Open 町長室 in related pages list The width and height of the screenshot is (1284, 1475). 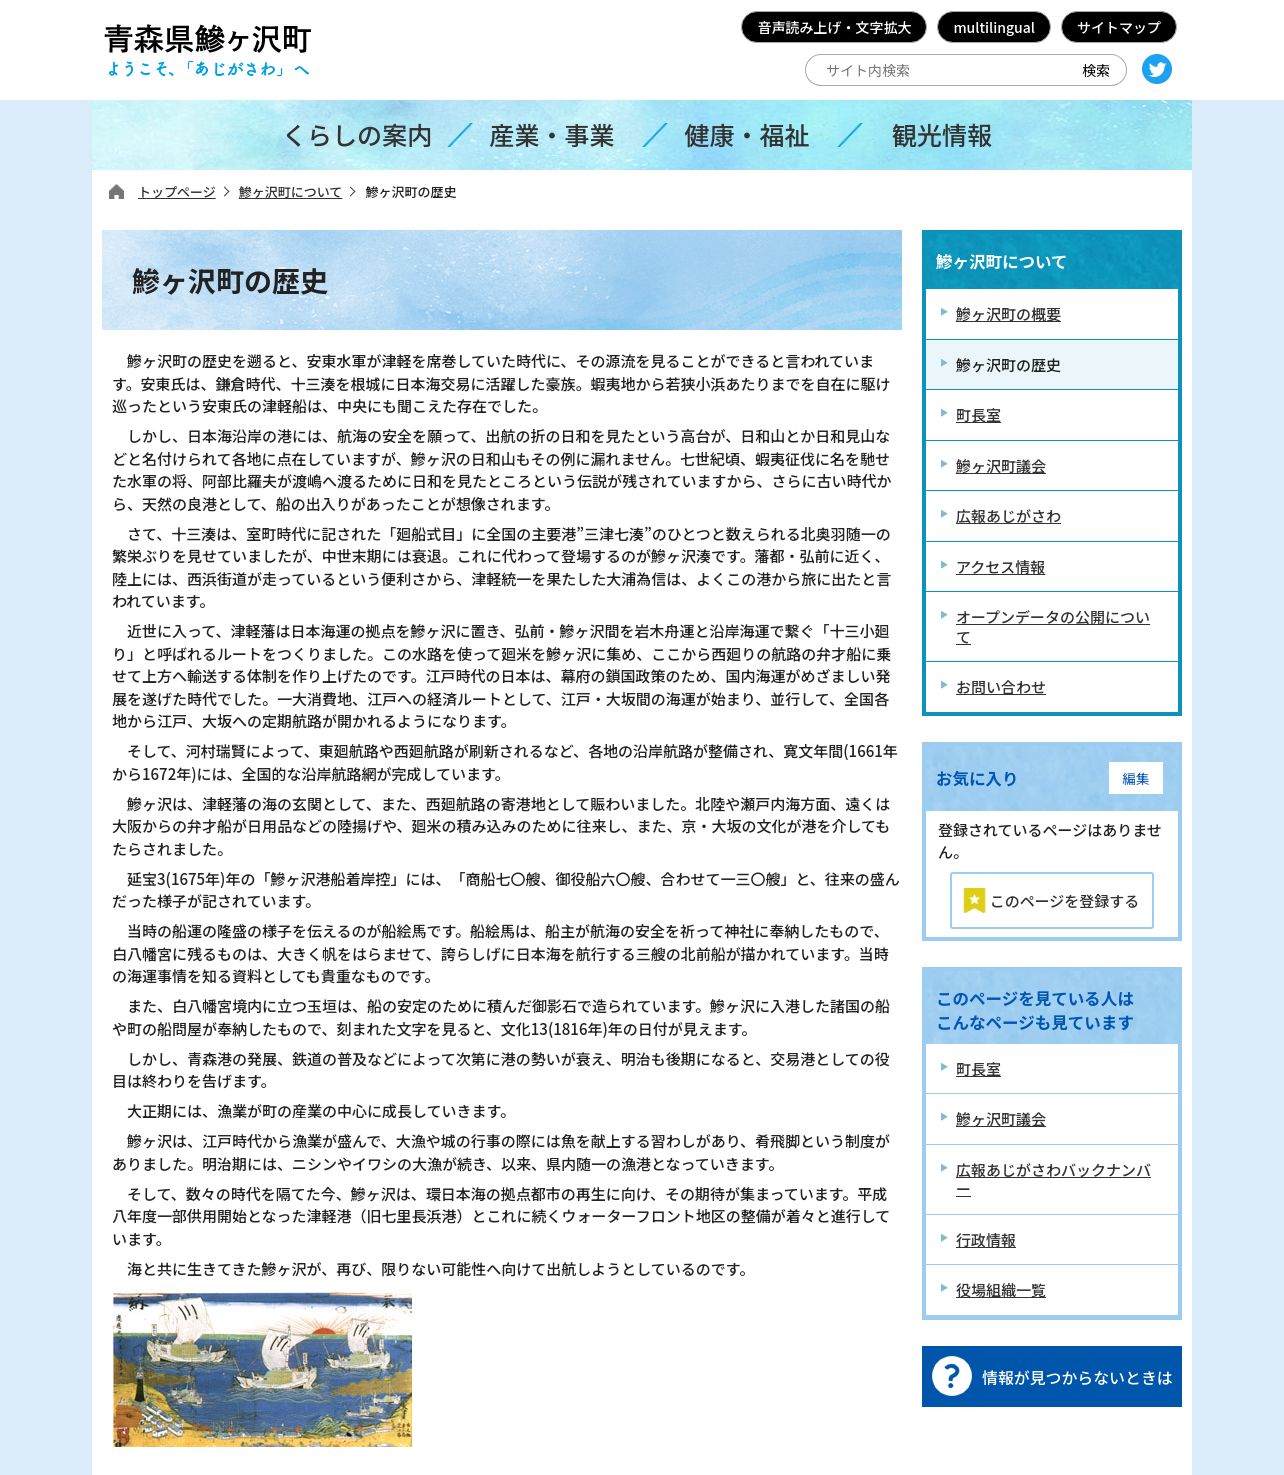[x=978, y=1069]
